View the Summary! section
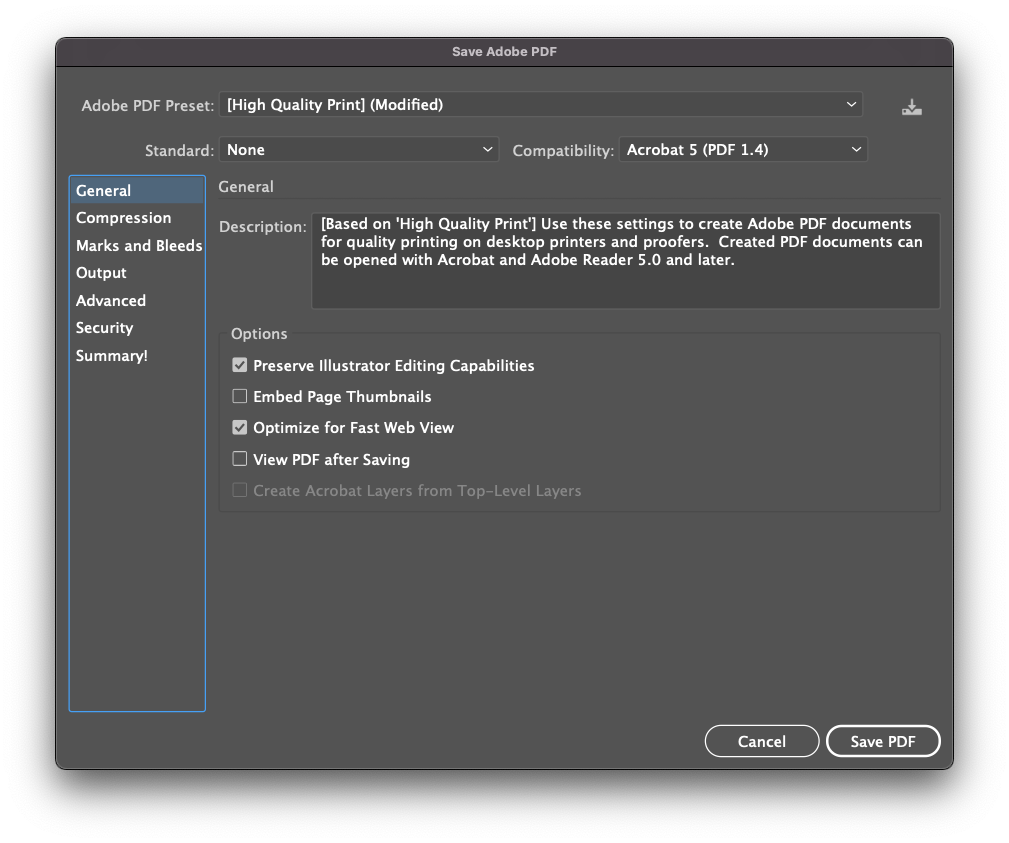Image resolution: width=1009 pixels, height=843 pixels. coord(137,356)
